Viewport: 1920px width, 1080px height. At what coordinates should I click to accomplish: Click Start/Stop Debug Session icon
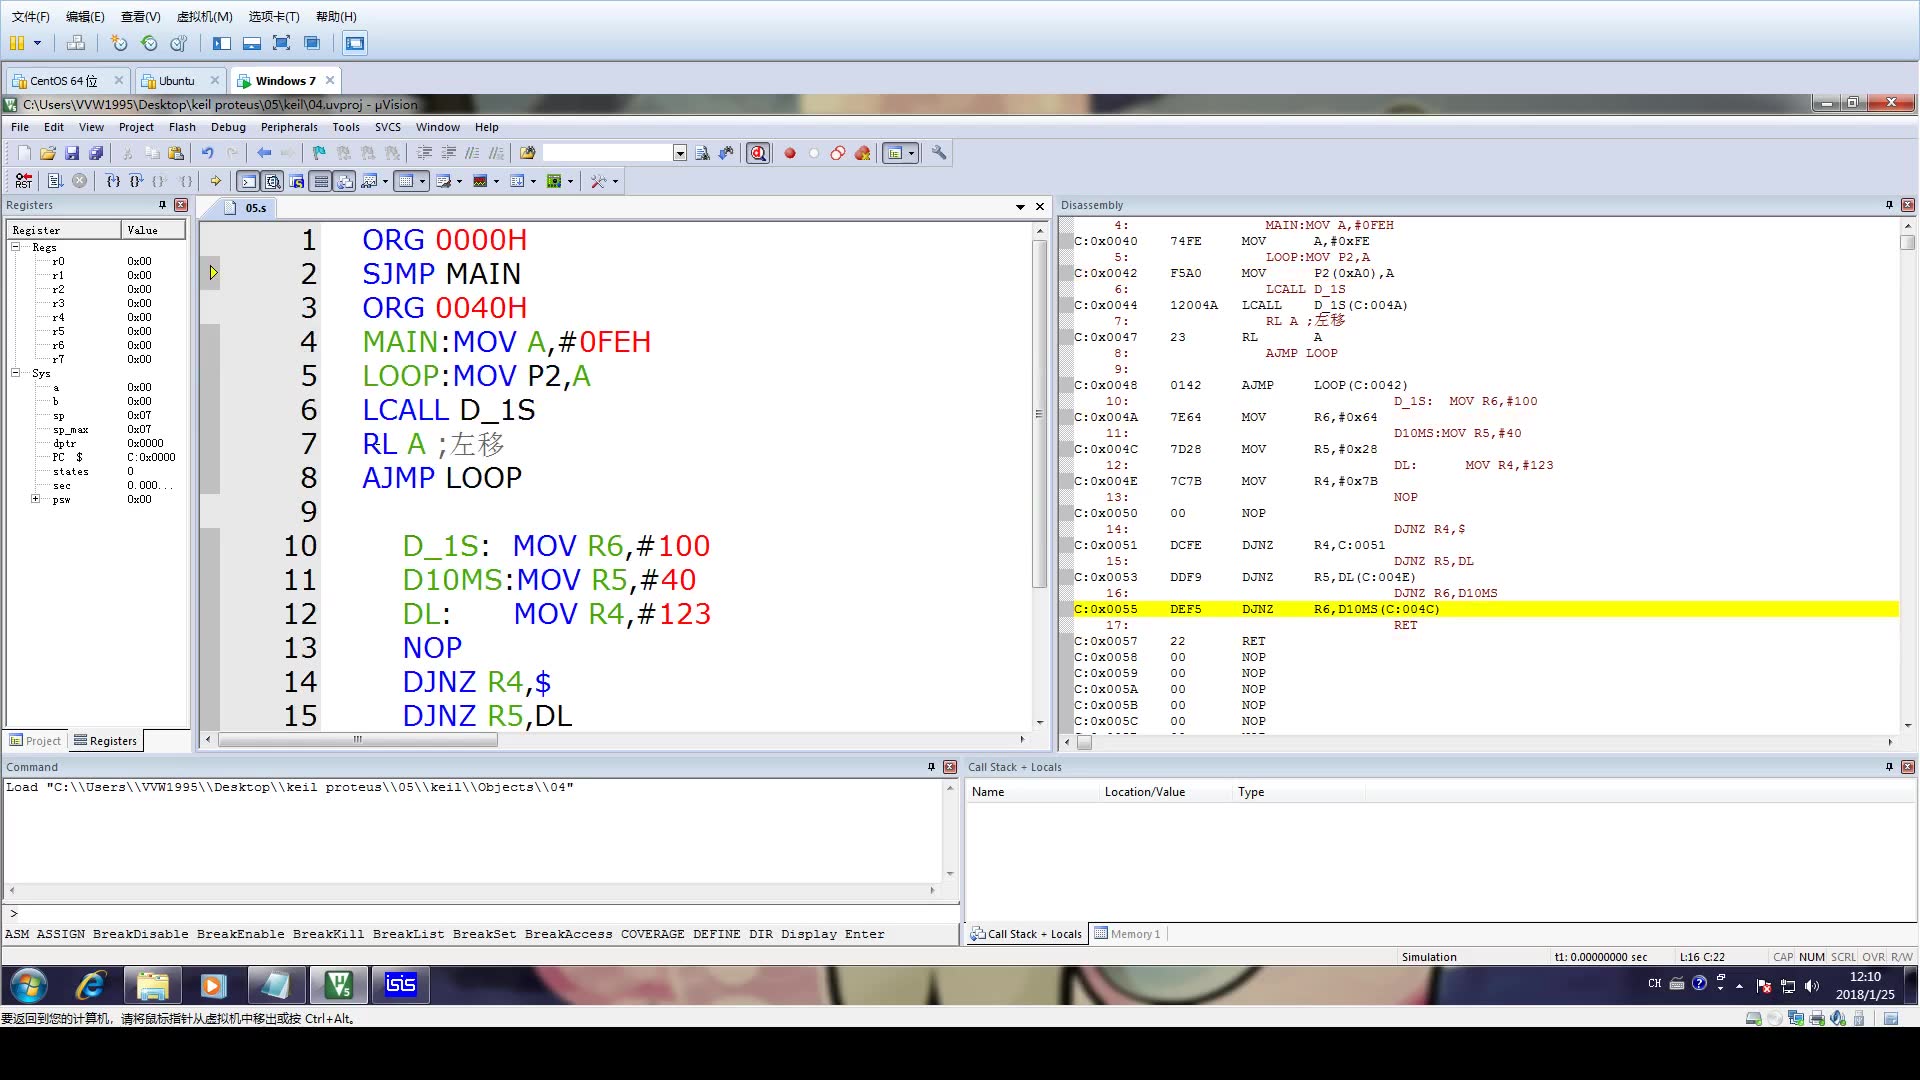pos(758,153)
